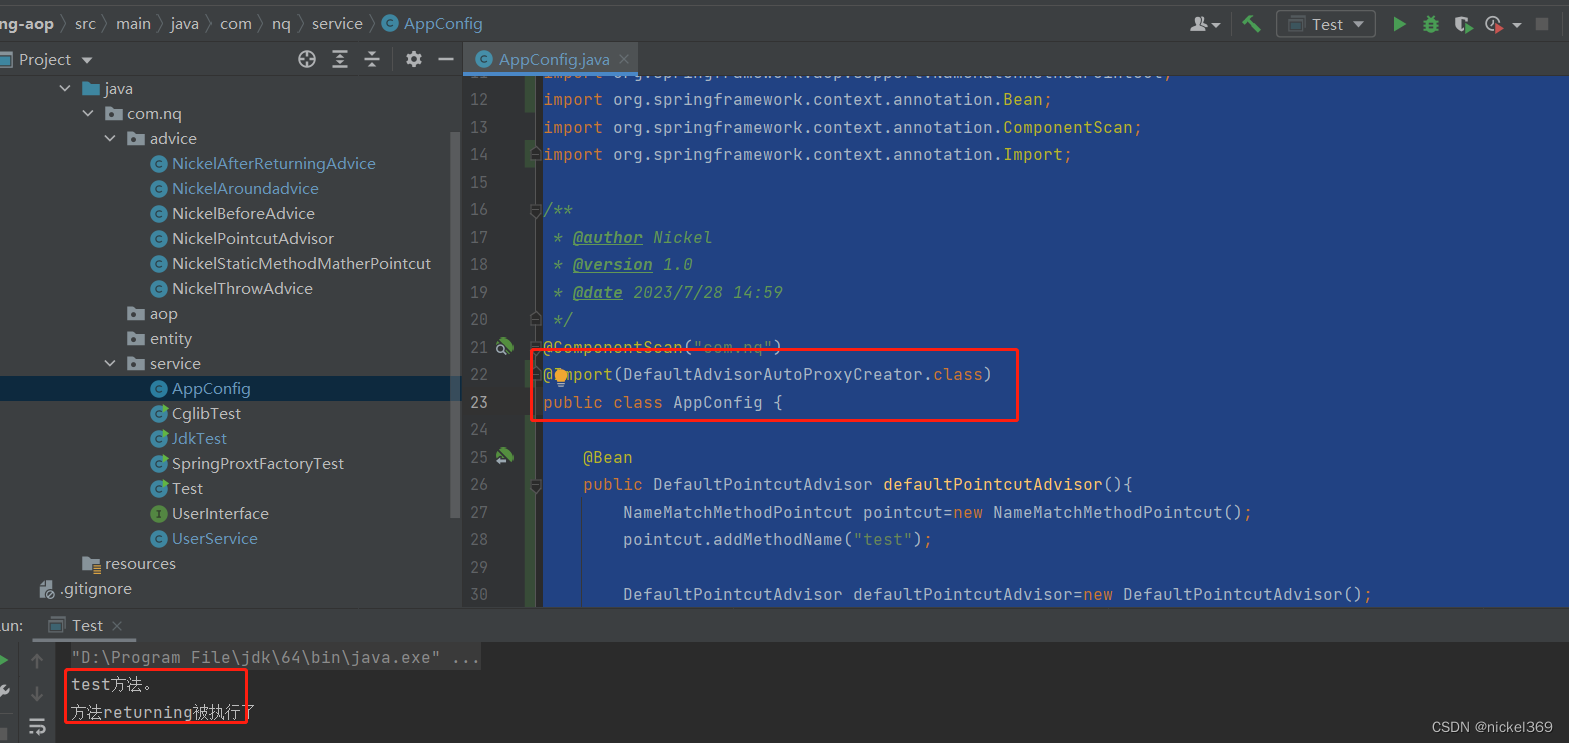Open NickelPointcutAdvisor class
Screen dimensions: 1569x743
coord(252,239)
